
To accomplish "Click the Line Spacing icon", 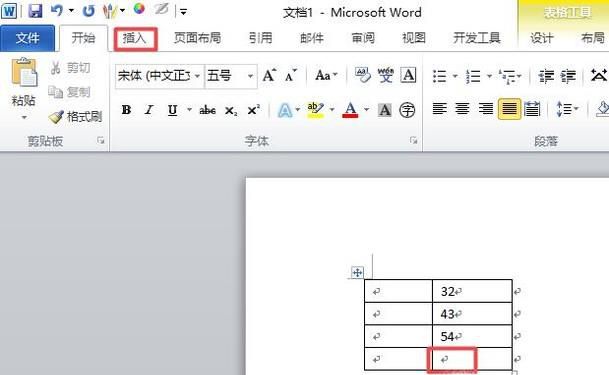I will pyautogui.click(x=563, y=109).
